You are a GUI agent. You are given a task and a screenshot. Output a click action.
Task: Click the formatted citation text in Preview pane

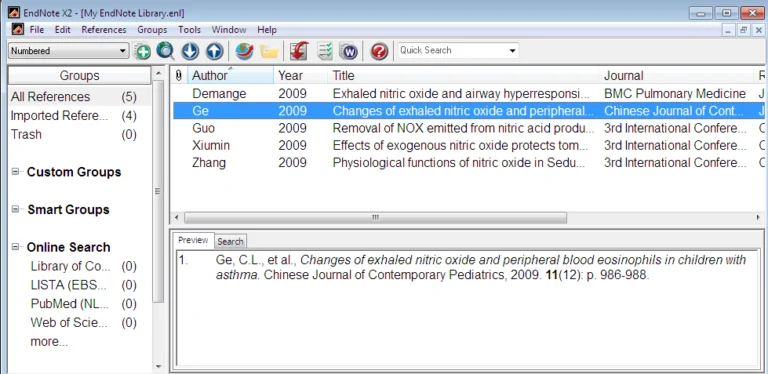point(480,267)
